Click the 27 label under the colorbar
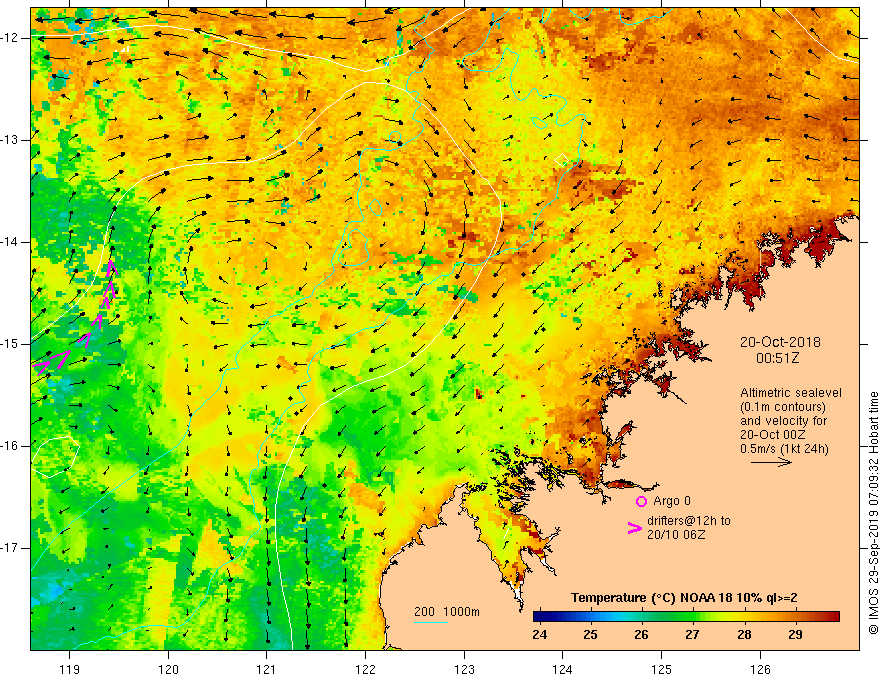880x680 pixels. 693,635
